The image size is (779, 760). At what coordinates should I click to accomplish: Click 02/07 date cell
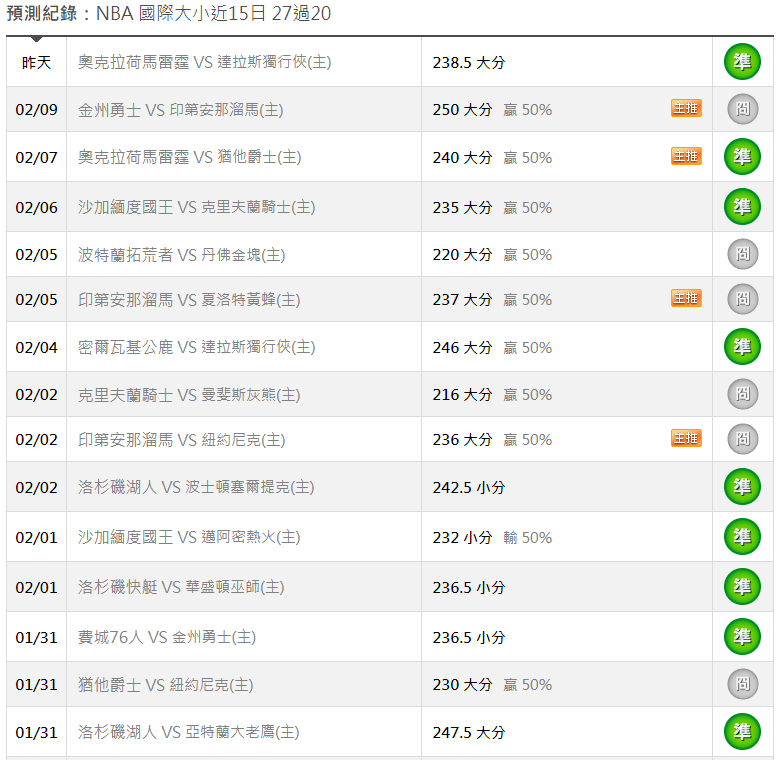(36, 157)
